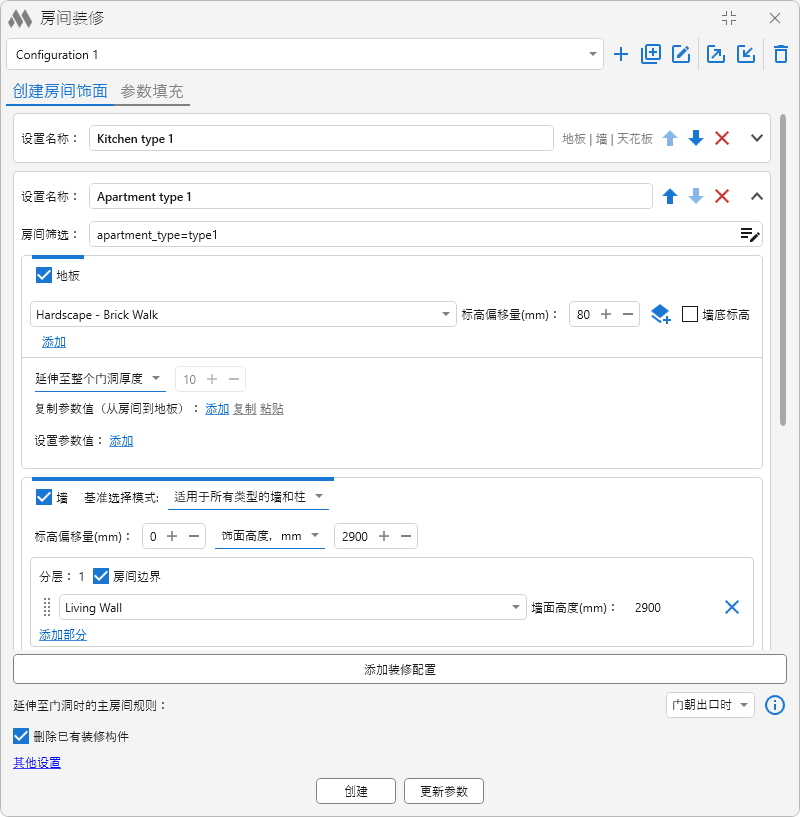Click the 更新参数 button
800x817 pixels.
point(444,791)
